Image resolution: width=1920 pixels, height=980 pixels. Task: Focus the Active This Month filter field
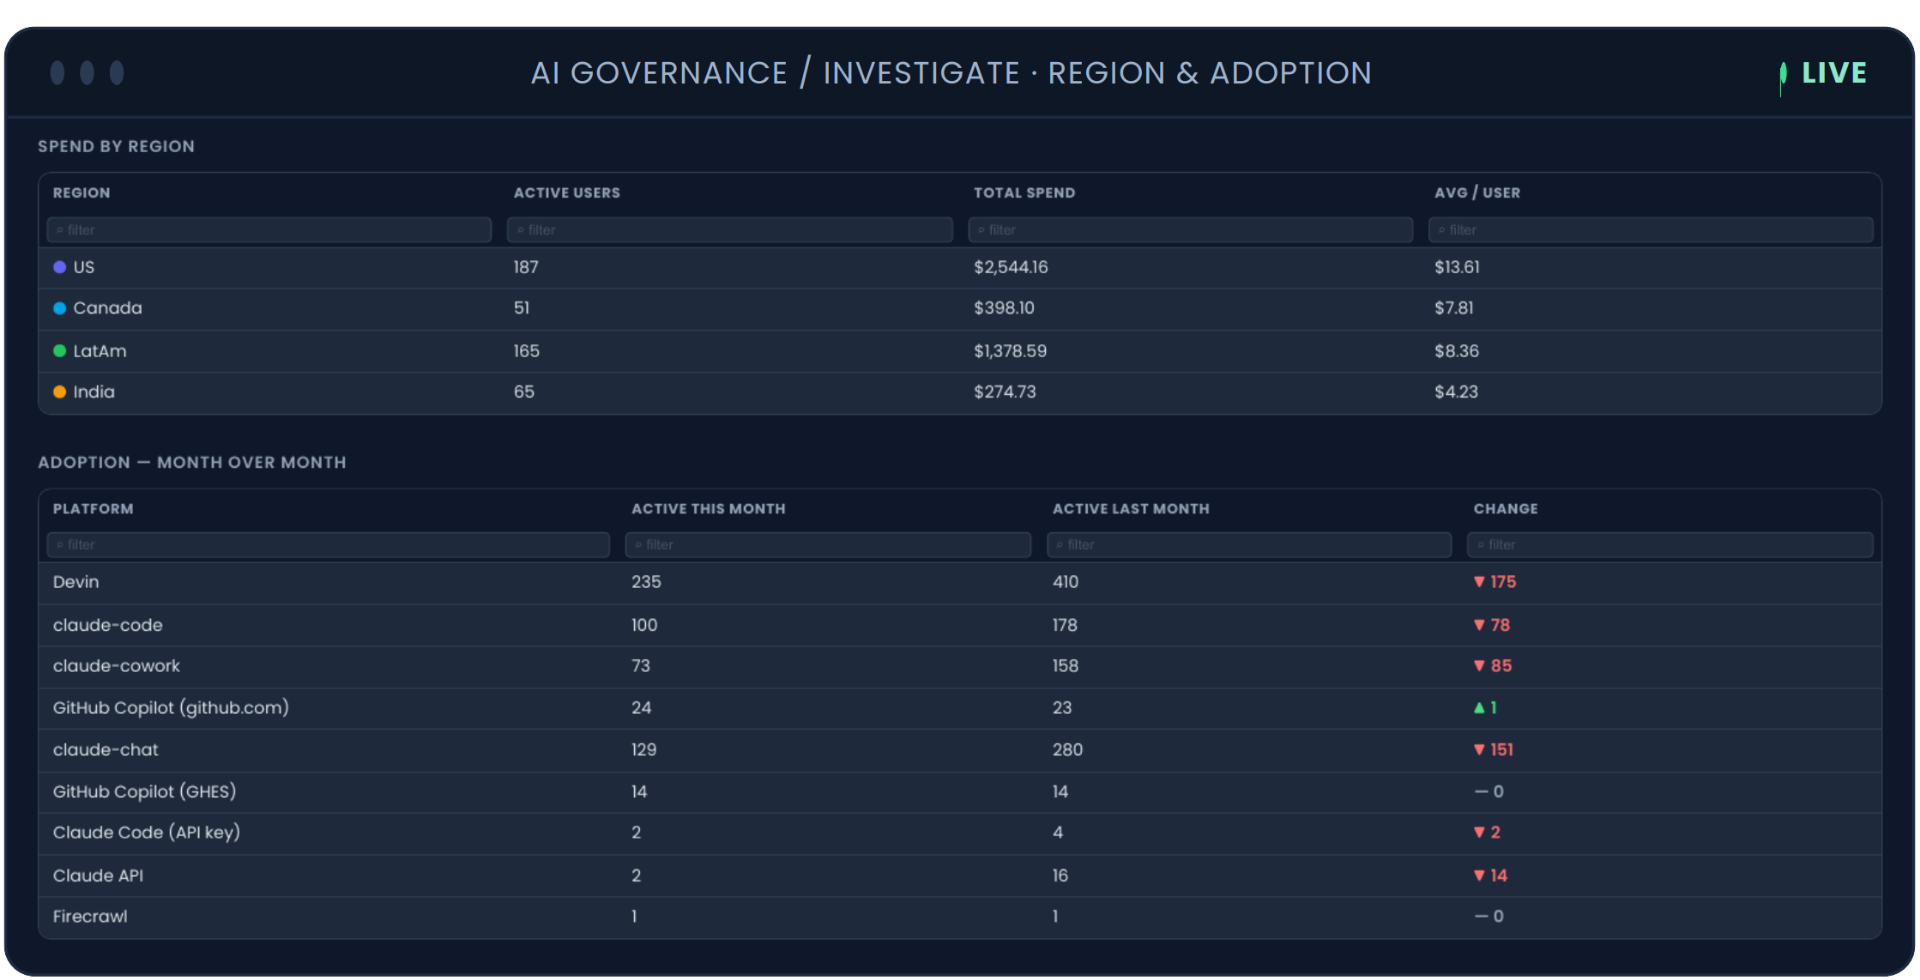coord(828,545)
